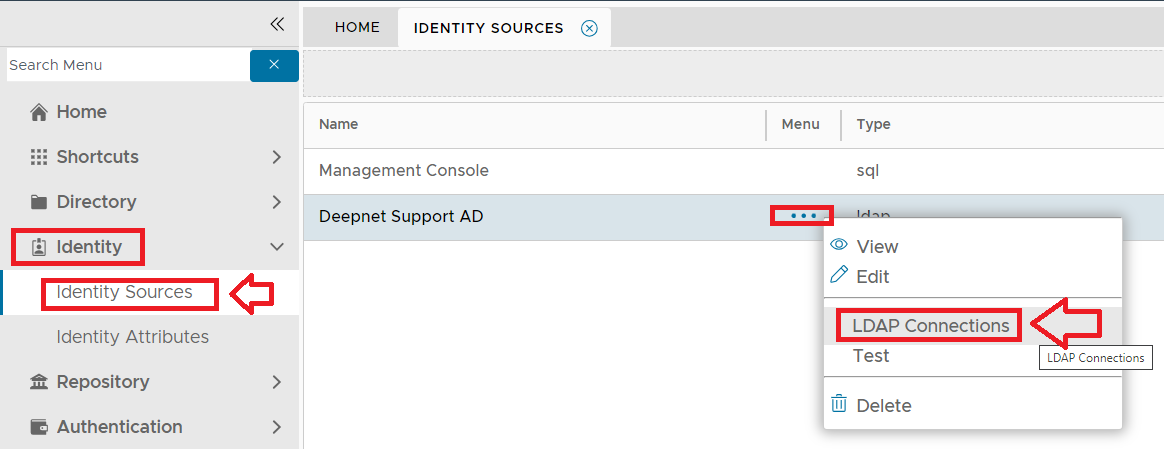Click the Repository bank icon
The image size is (1164, 449).
point(39,382)
